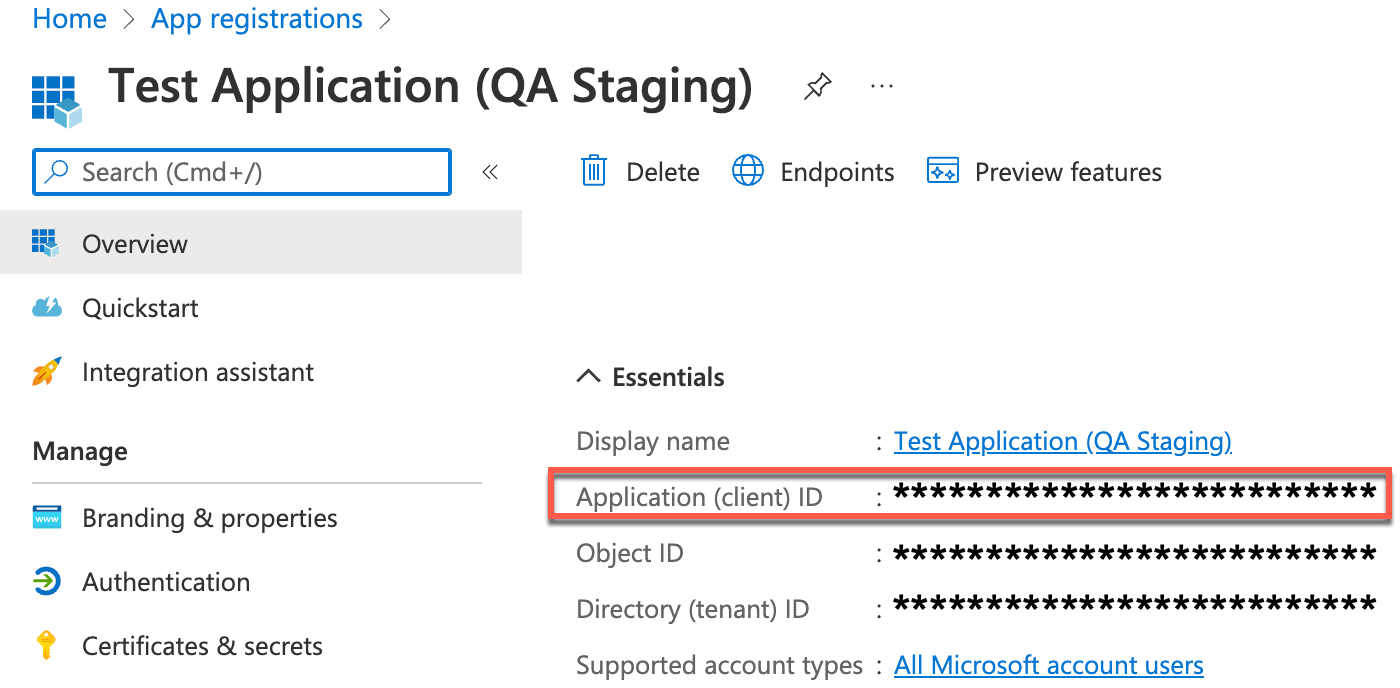The width and height of the screenshot is (1400, 688).
Task: Click the Quickstart cloud icon
Action: point(47,308)
